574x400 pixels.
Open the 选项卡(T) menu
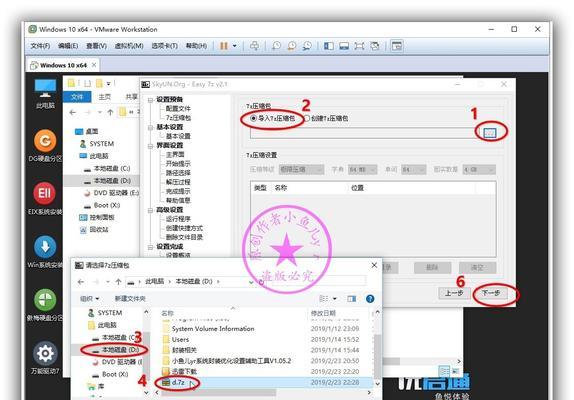click(x=165, y=46)
